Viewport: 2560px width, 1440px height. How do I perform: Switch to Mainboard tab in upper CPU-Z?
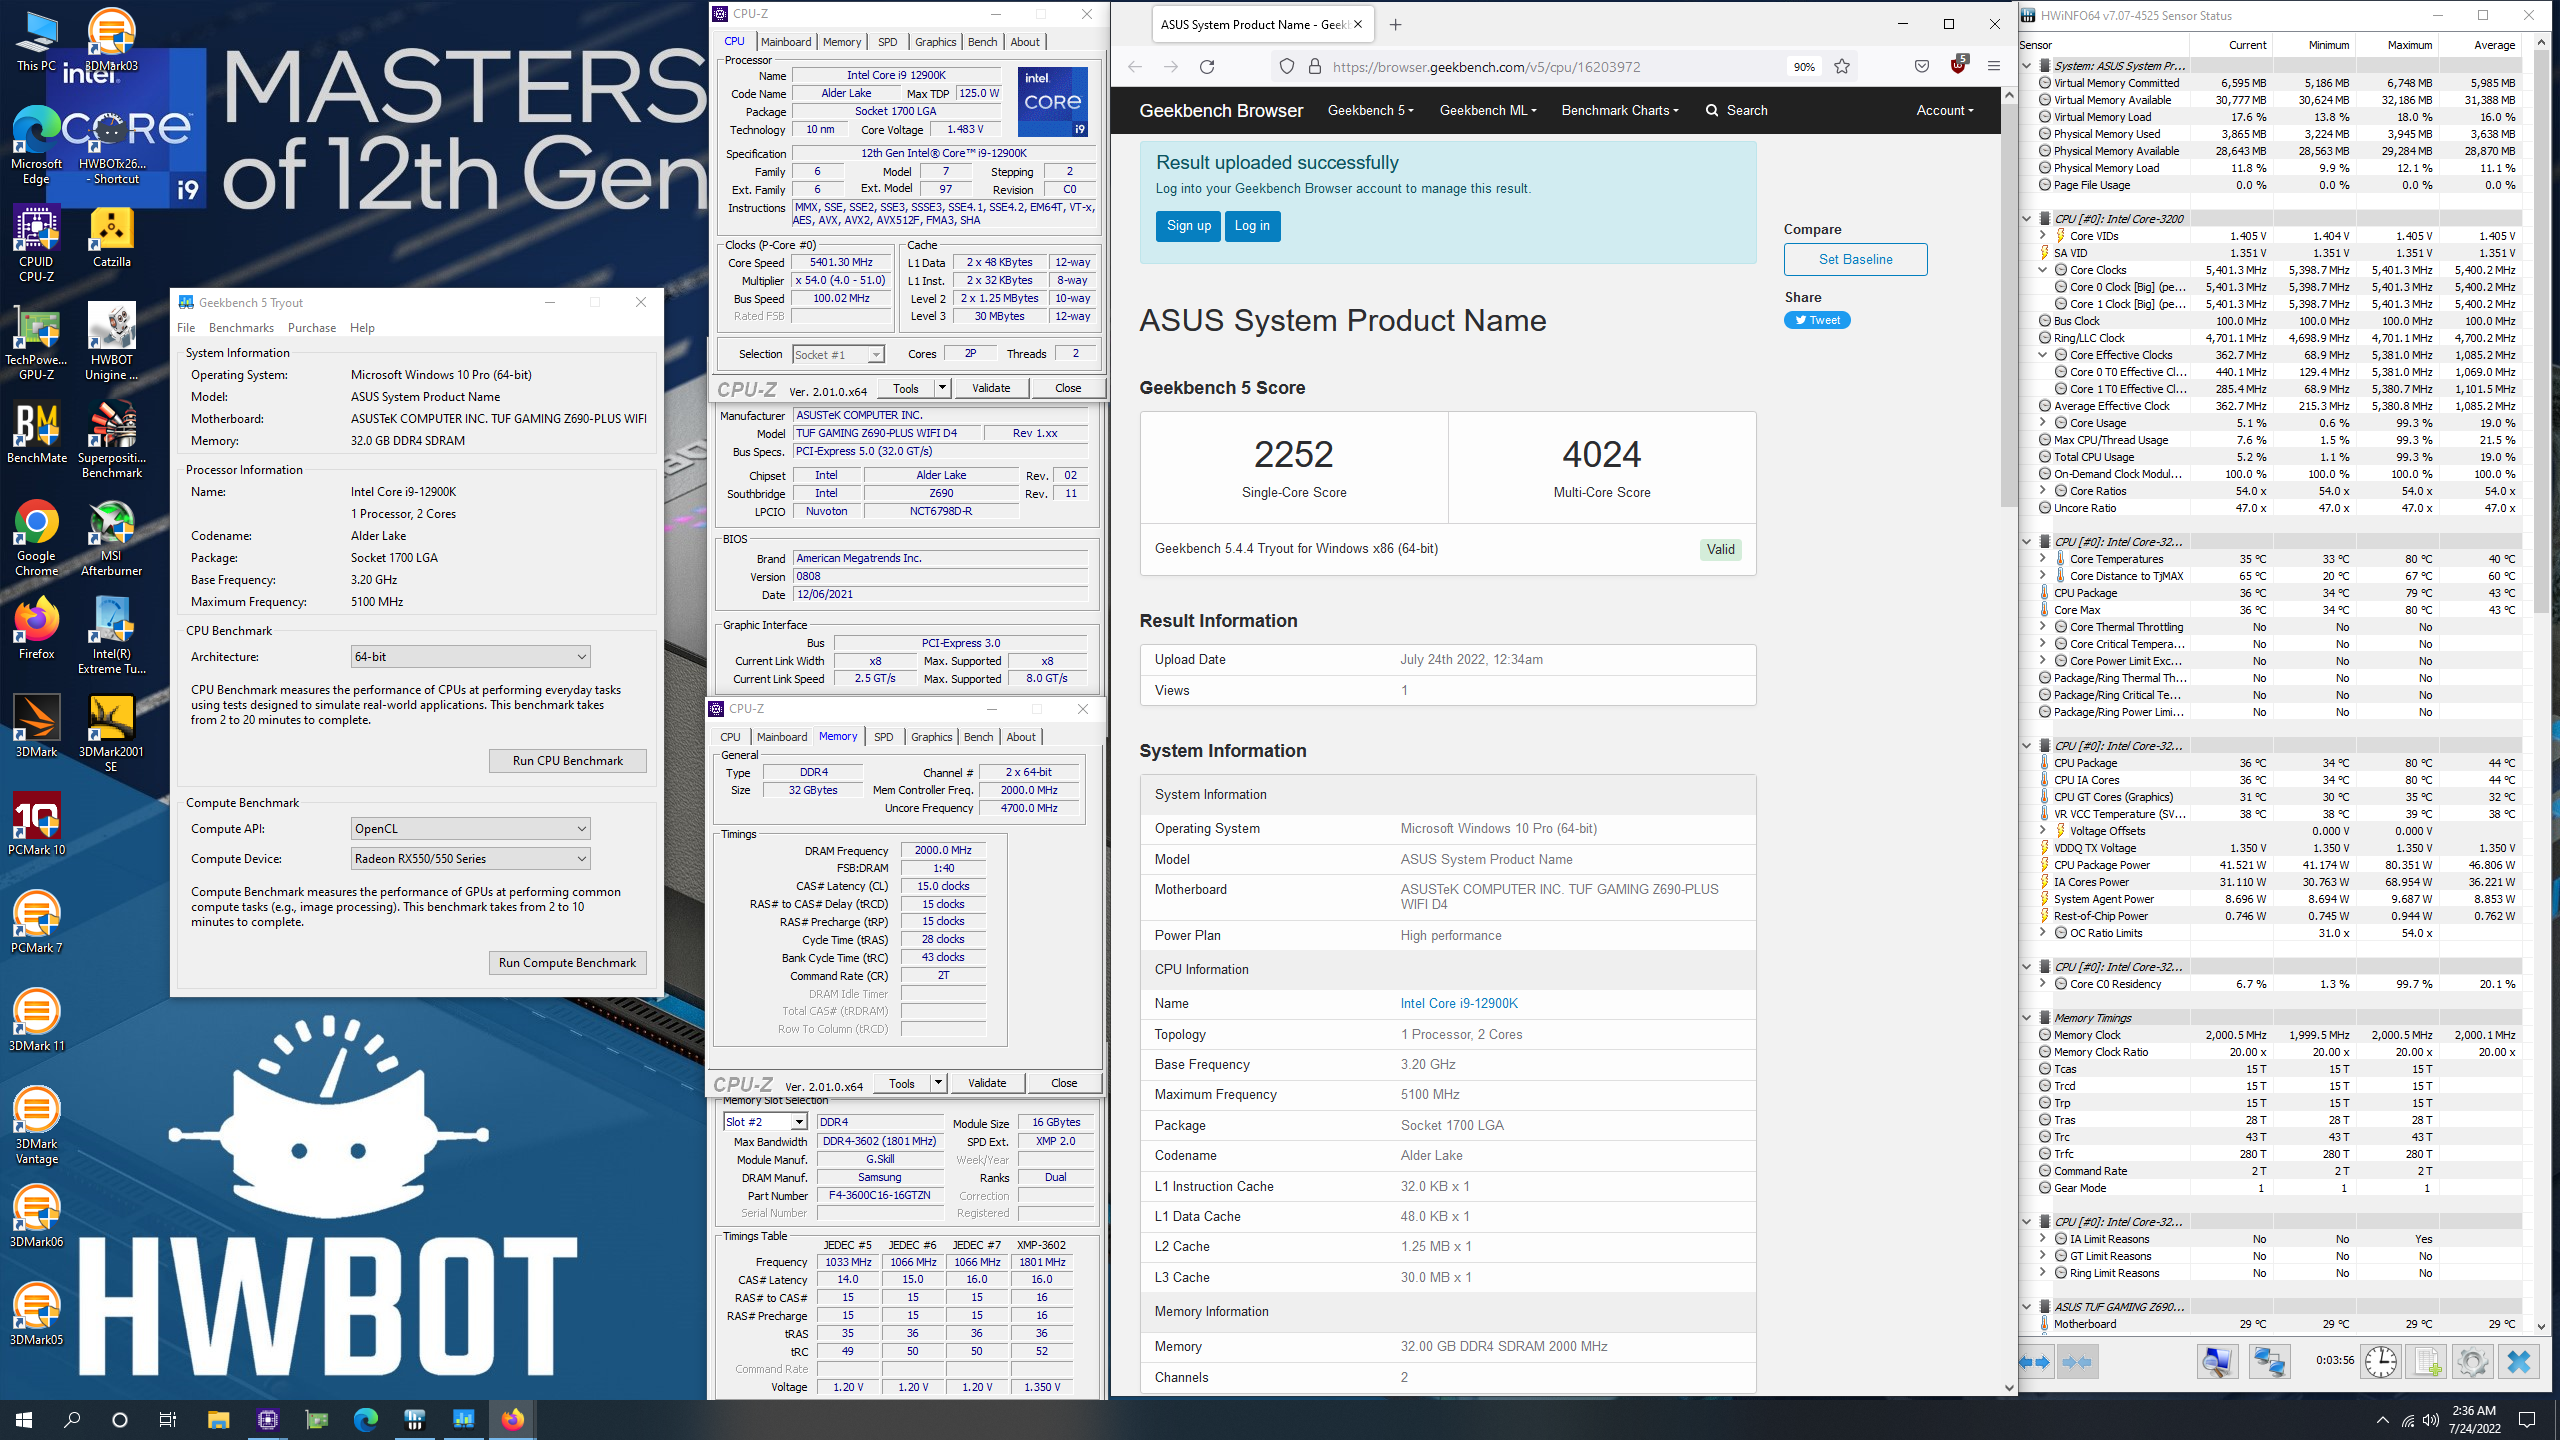point(786,42)
